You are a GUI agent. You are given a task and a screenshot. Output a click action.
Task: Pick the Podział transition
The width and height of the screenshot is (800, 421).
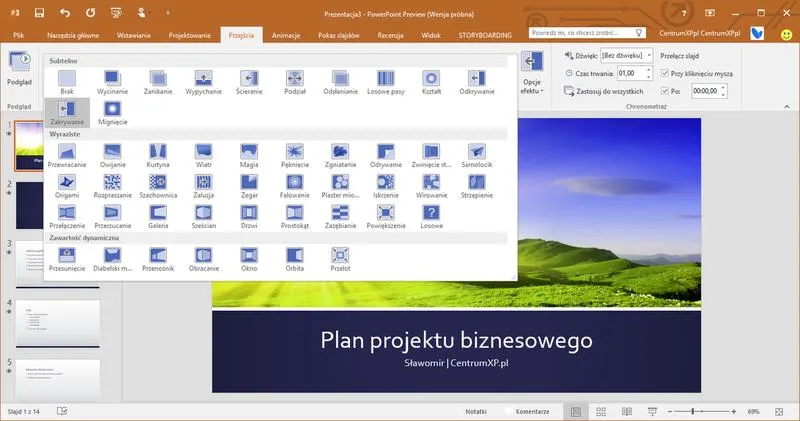point(295,83)
